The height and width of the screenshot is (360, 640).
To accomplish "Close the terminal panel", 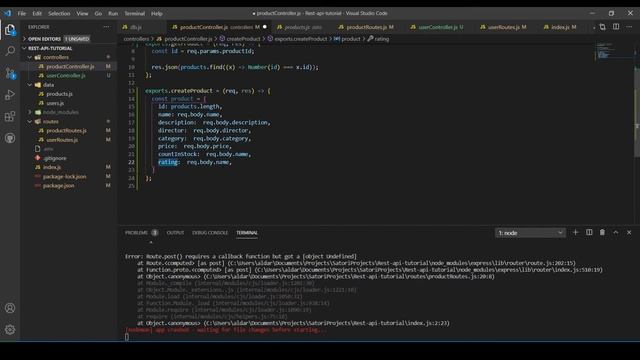I will pyautogui.click(x=629, y=233).
